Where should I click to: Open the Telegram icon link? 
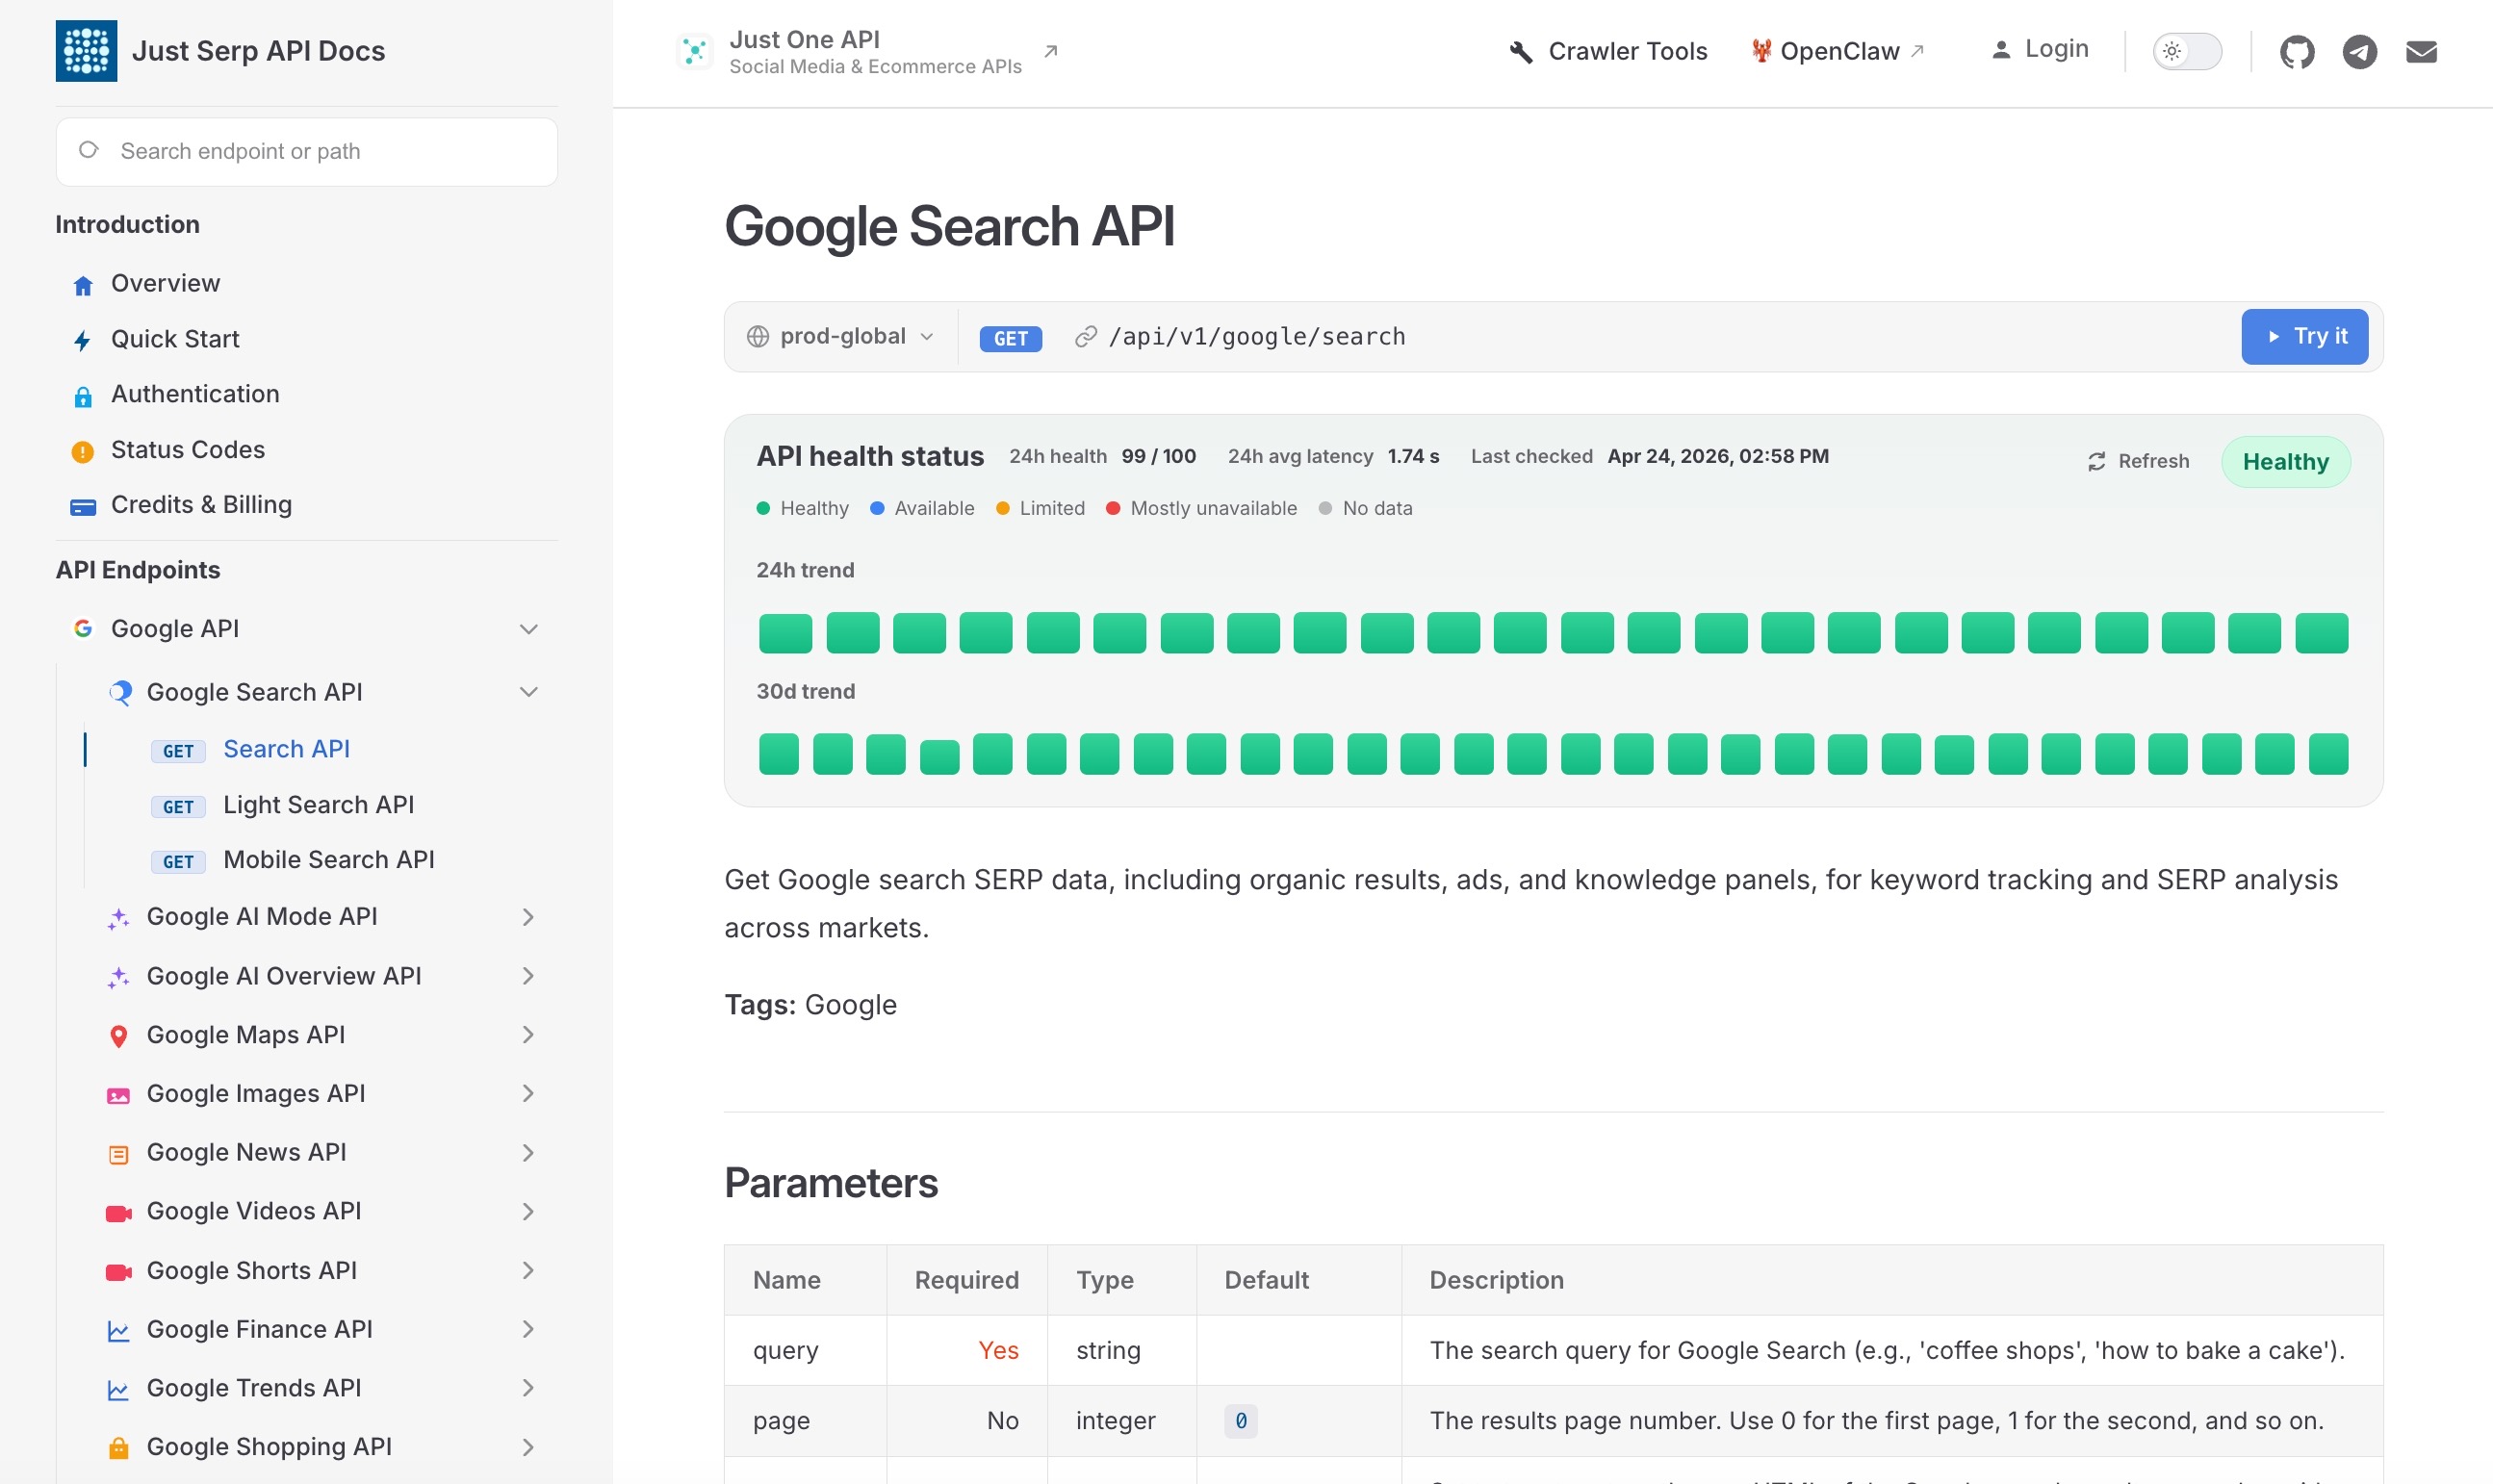(x=2359, y=52)
